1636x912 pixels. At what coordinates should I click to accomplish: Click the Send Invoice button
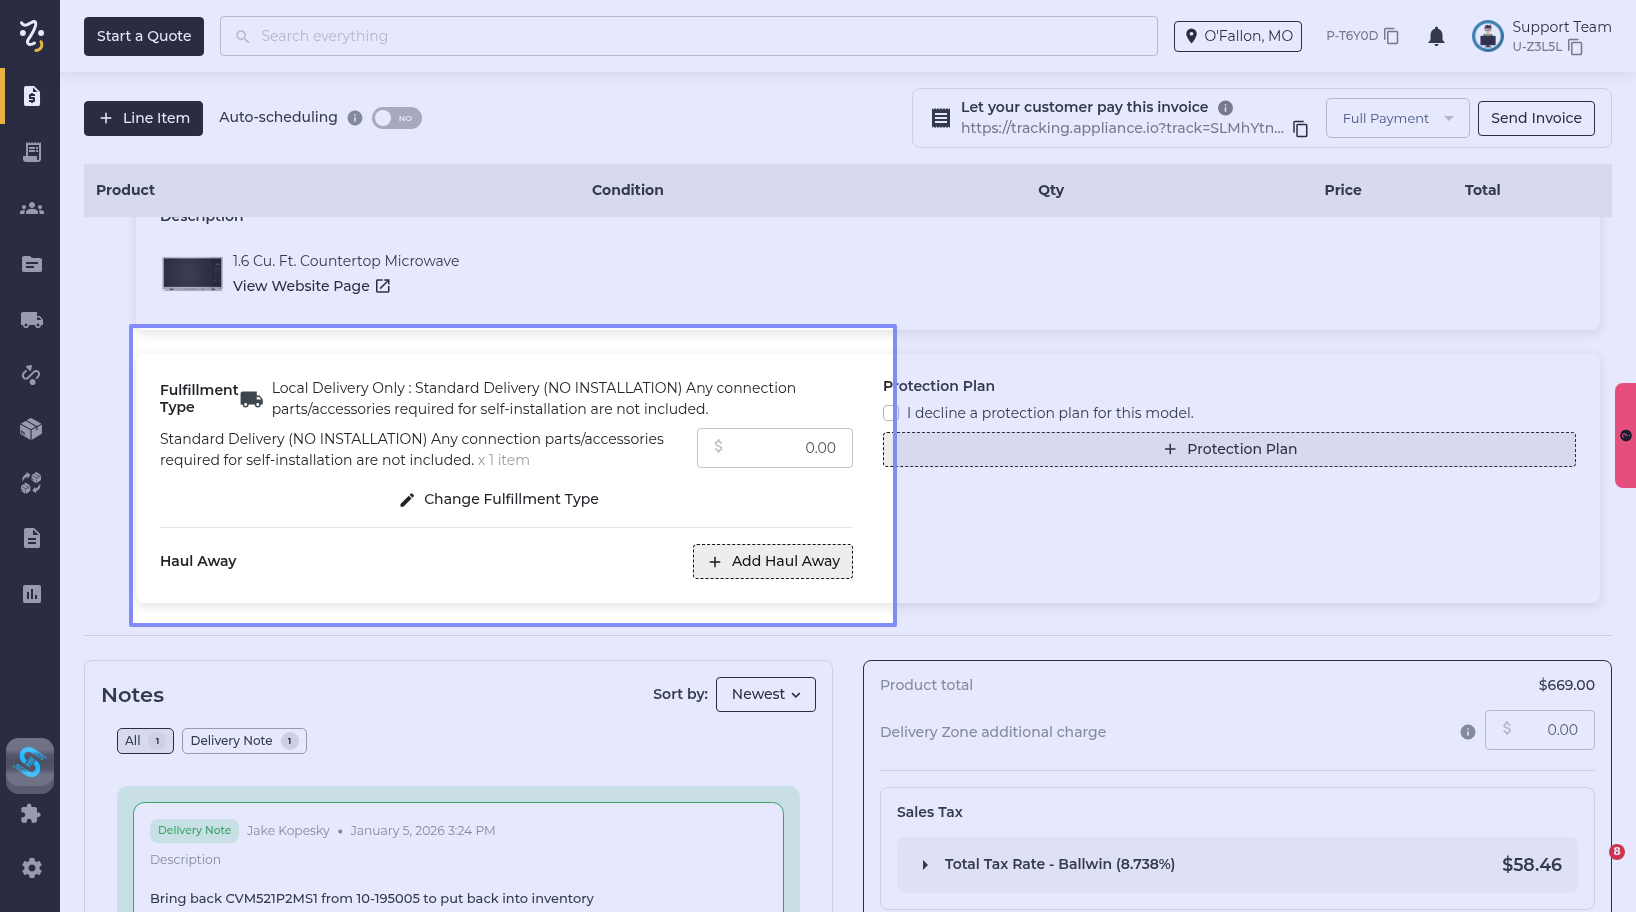1535,118
